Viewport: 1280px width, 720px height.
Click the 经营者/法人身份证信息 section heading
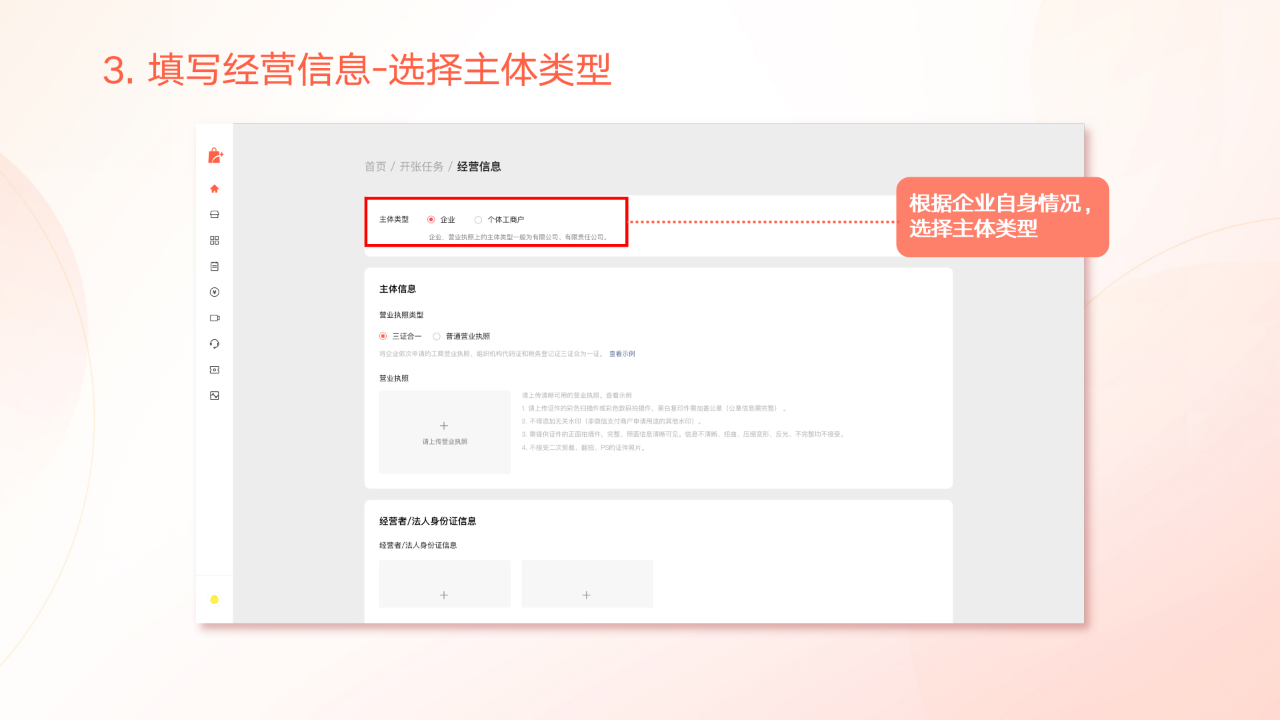(428, 521)
